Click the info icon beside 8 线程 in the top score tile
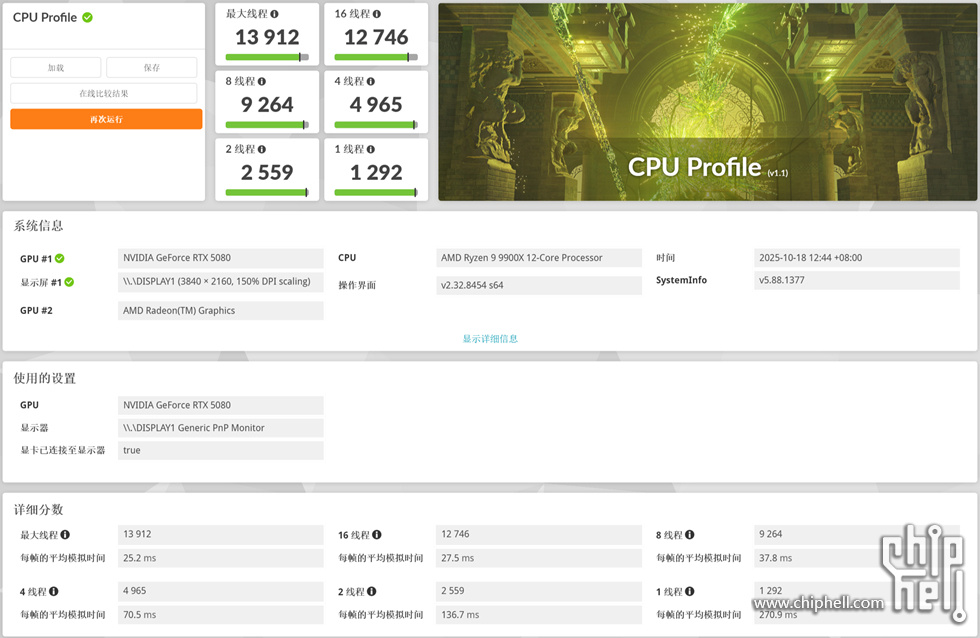 click(262, 81)
